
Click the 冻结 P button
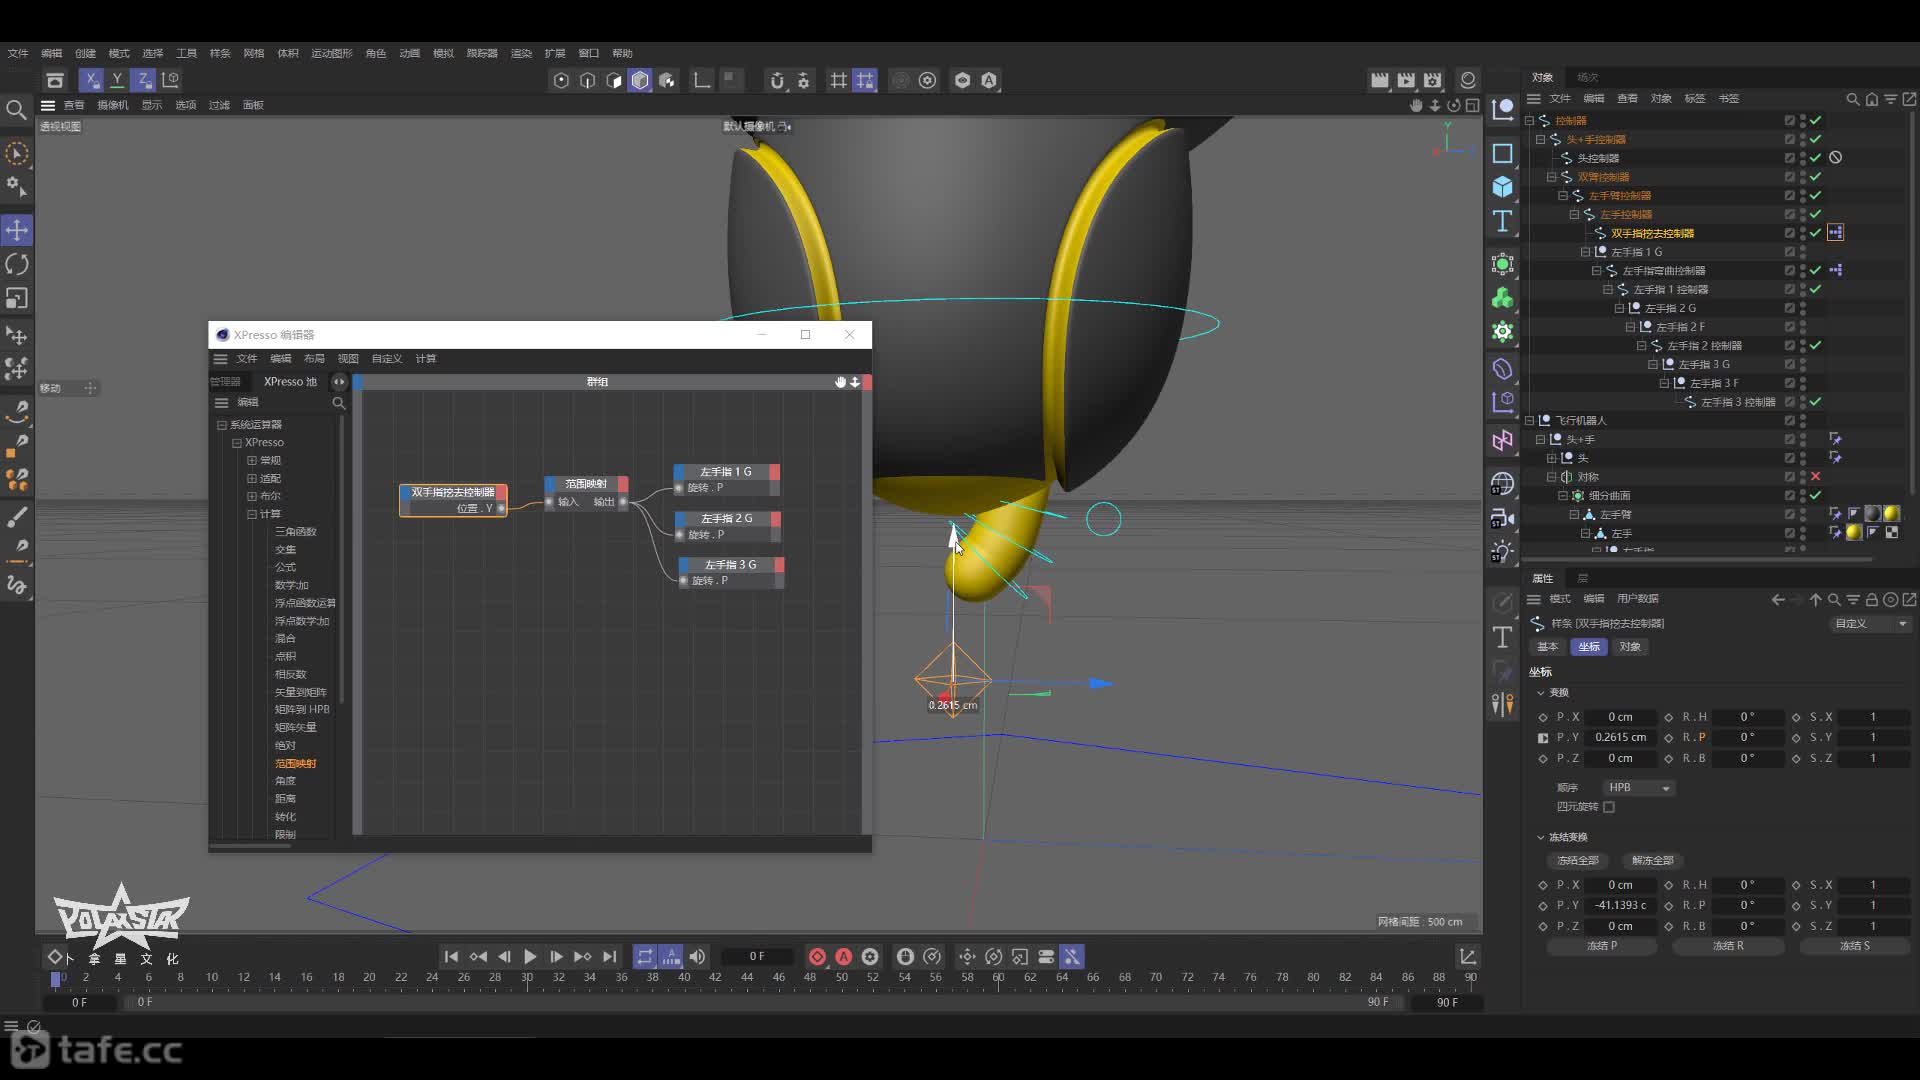pos(1602,946)
